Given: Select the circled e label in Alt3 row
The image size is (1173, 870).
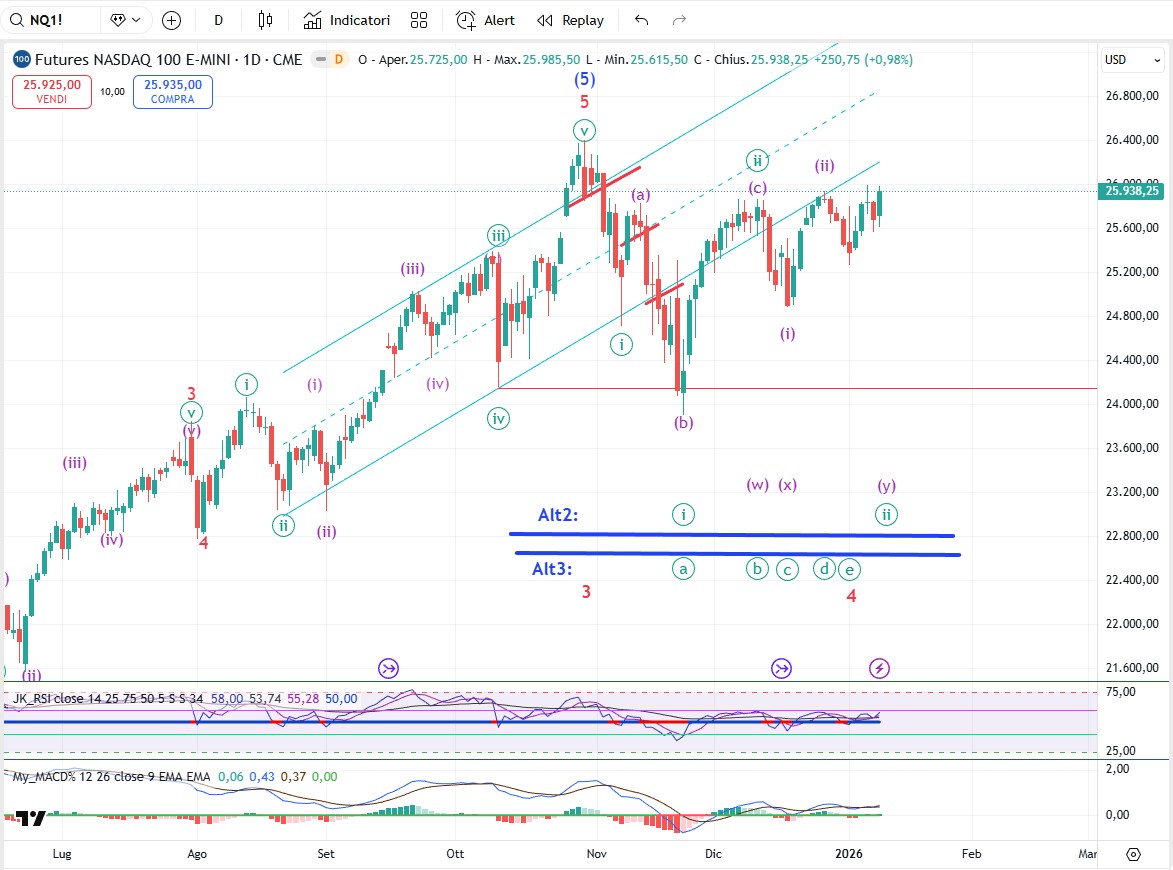Looking at the screenshot, I should tap(849, 569).
